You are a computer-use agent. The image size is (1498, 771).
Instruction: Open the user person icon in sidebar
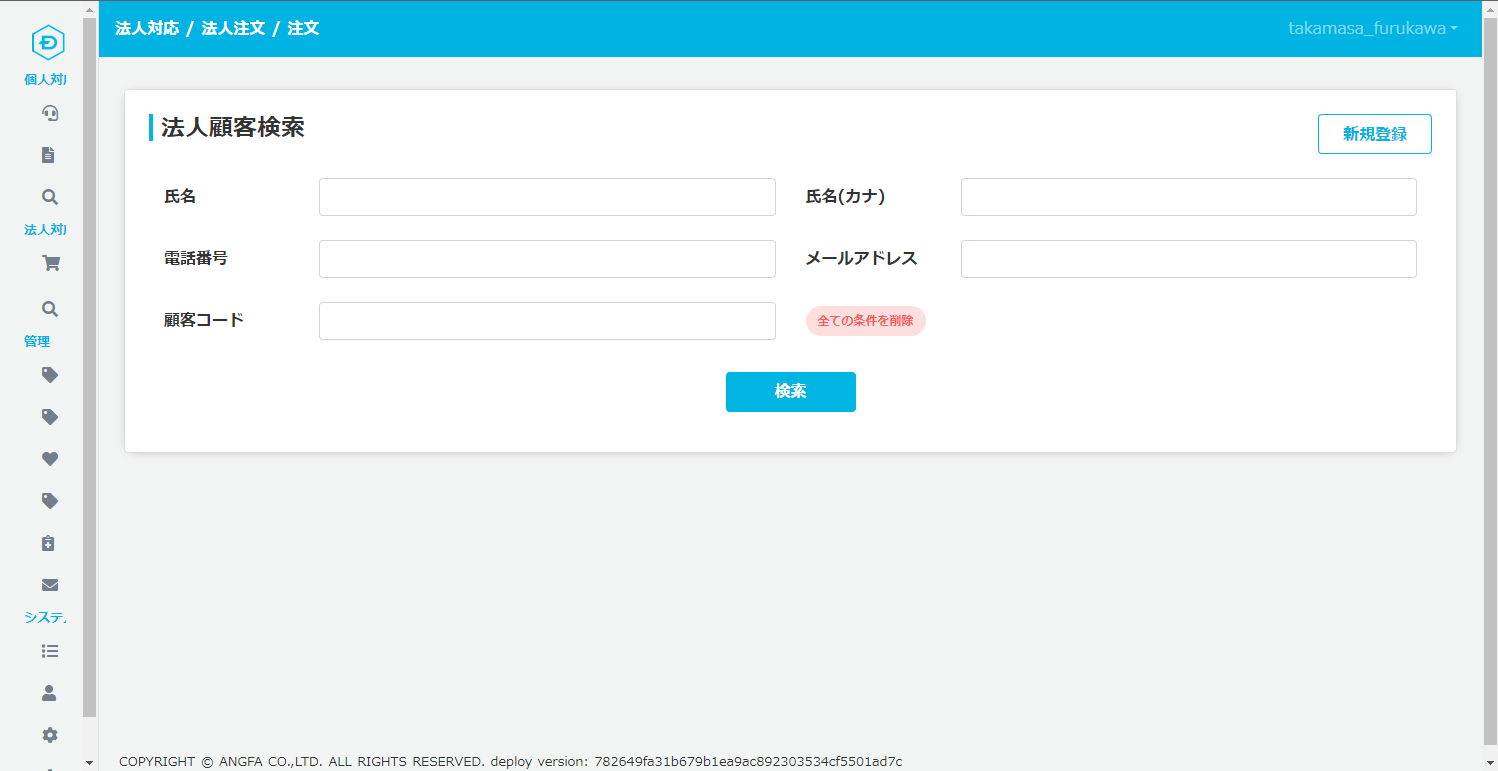tap(49, 693)
